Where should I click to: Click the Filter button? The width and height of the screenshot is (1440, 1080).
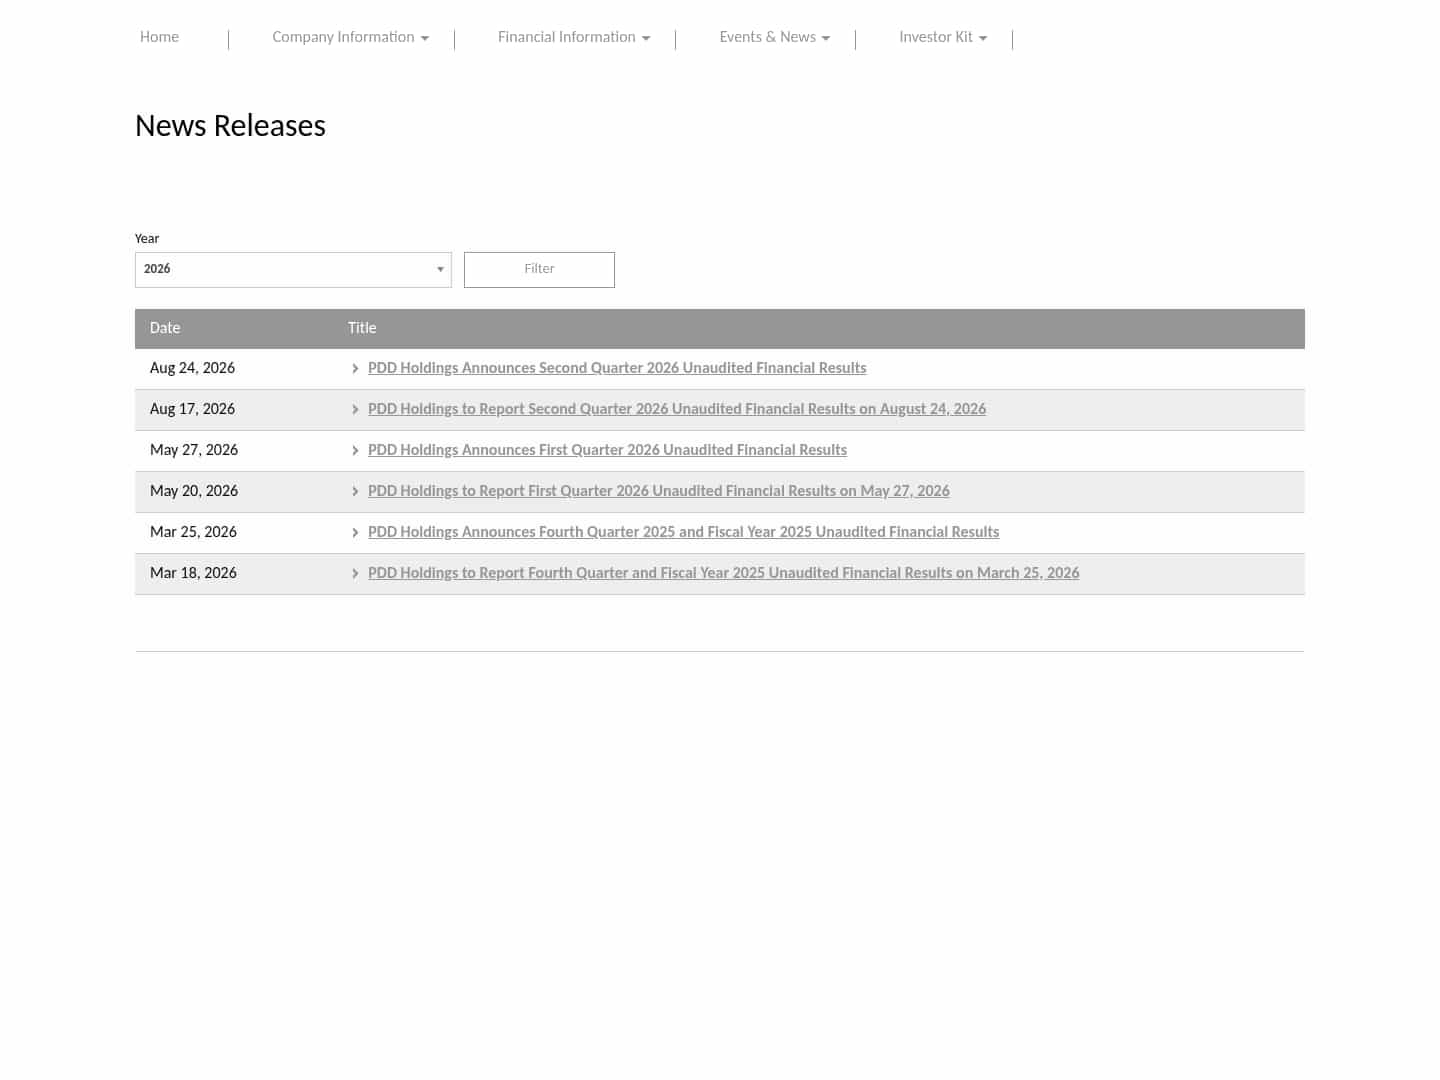click(539, 270)
